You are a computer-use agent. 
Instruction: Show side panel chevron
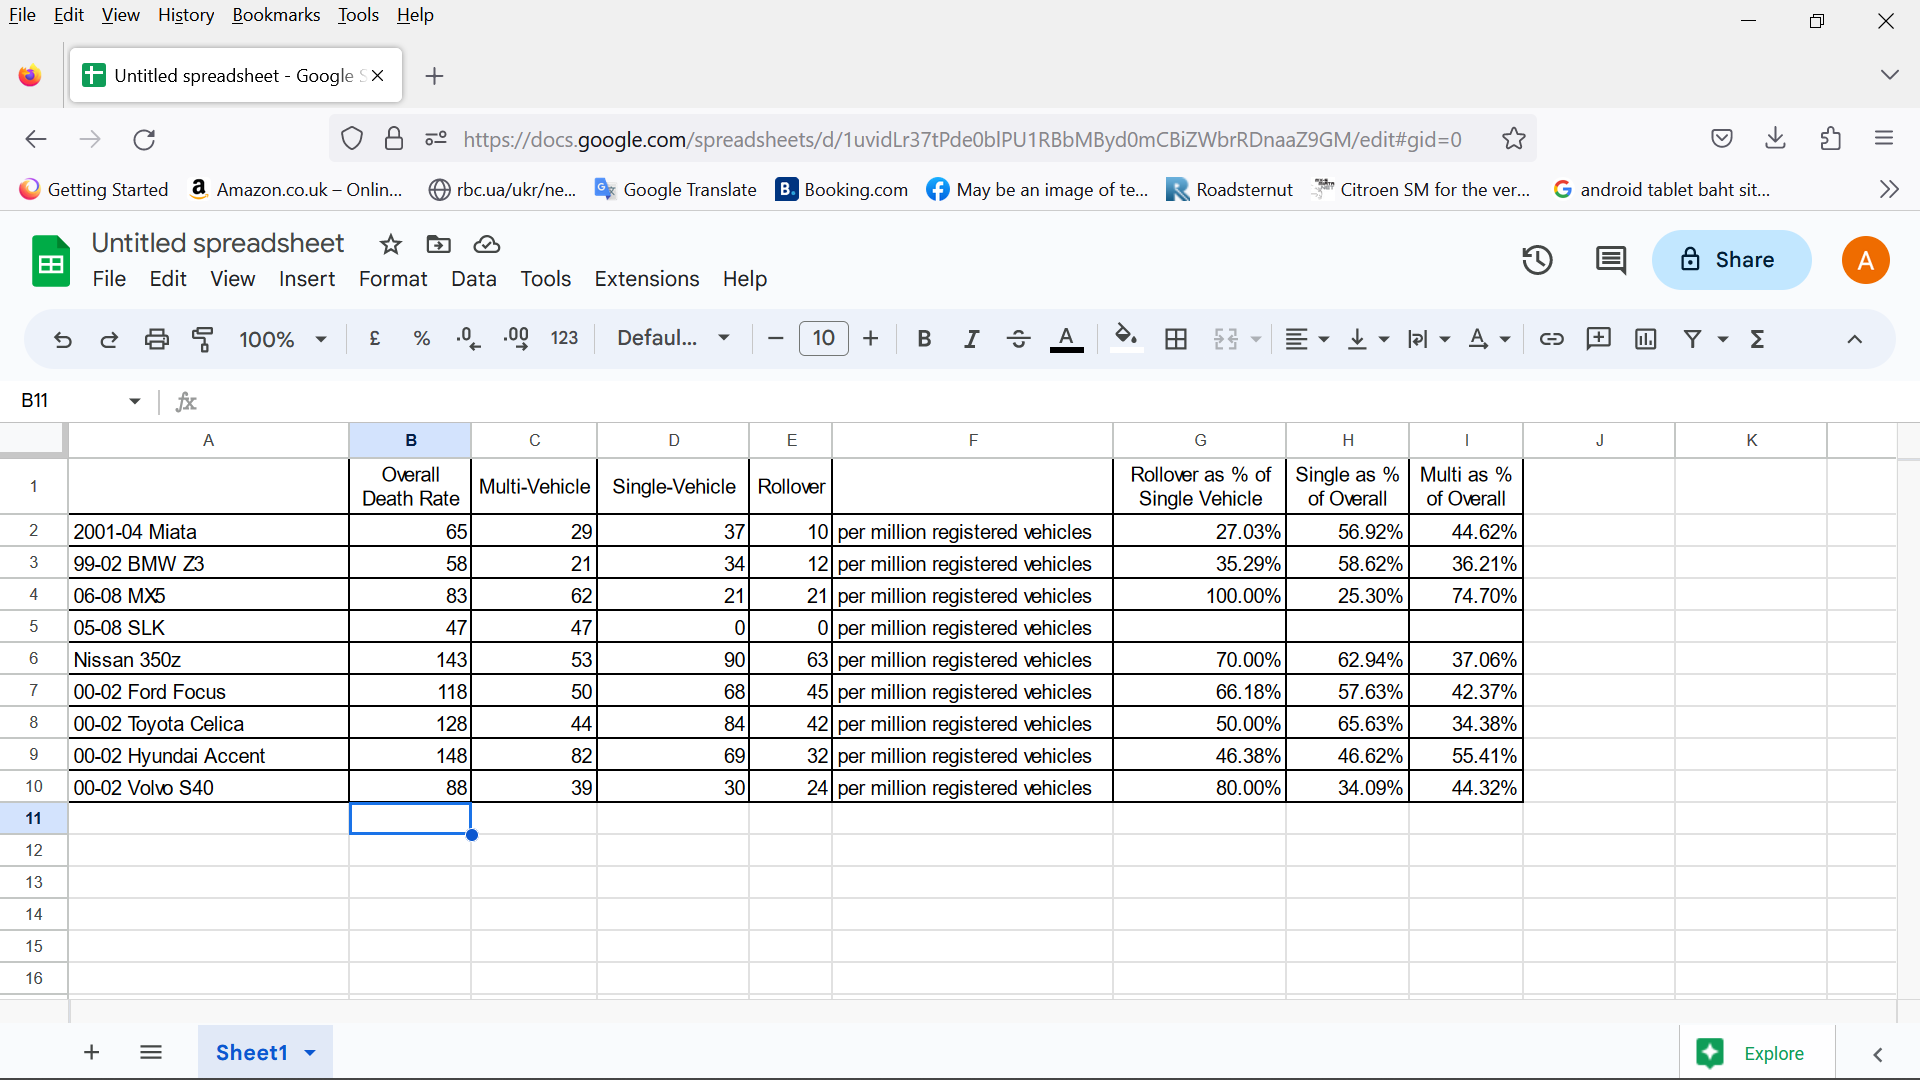pos(1877,1054)
